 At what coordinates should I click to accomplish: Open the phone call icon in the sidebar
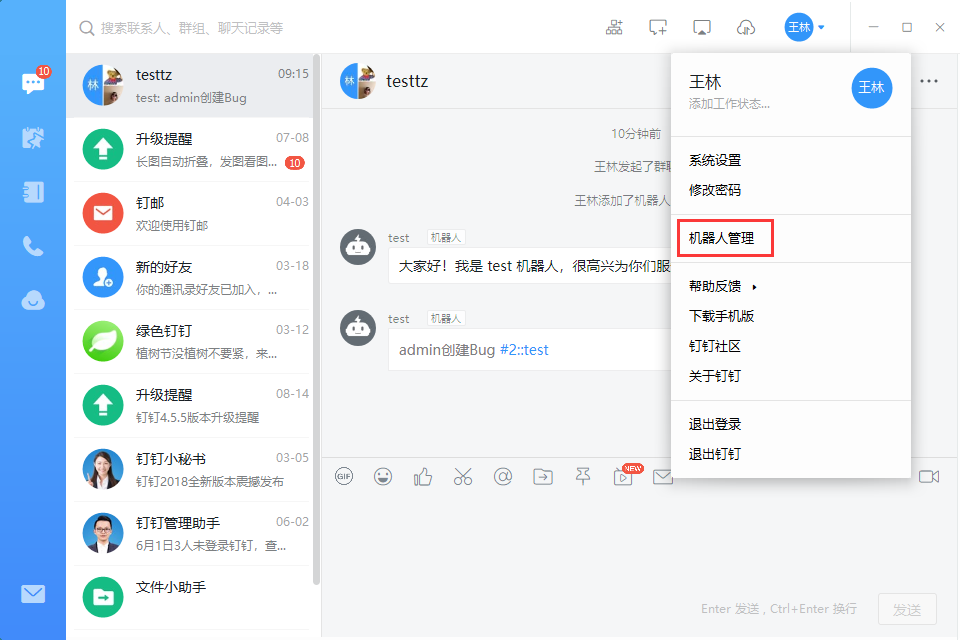(x=33, y=246)
